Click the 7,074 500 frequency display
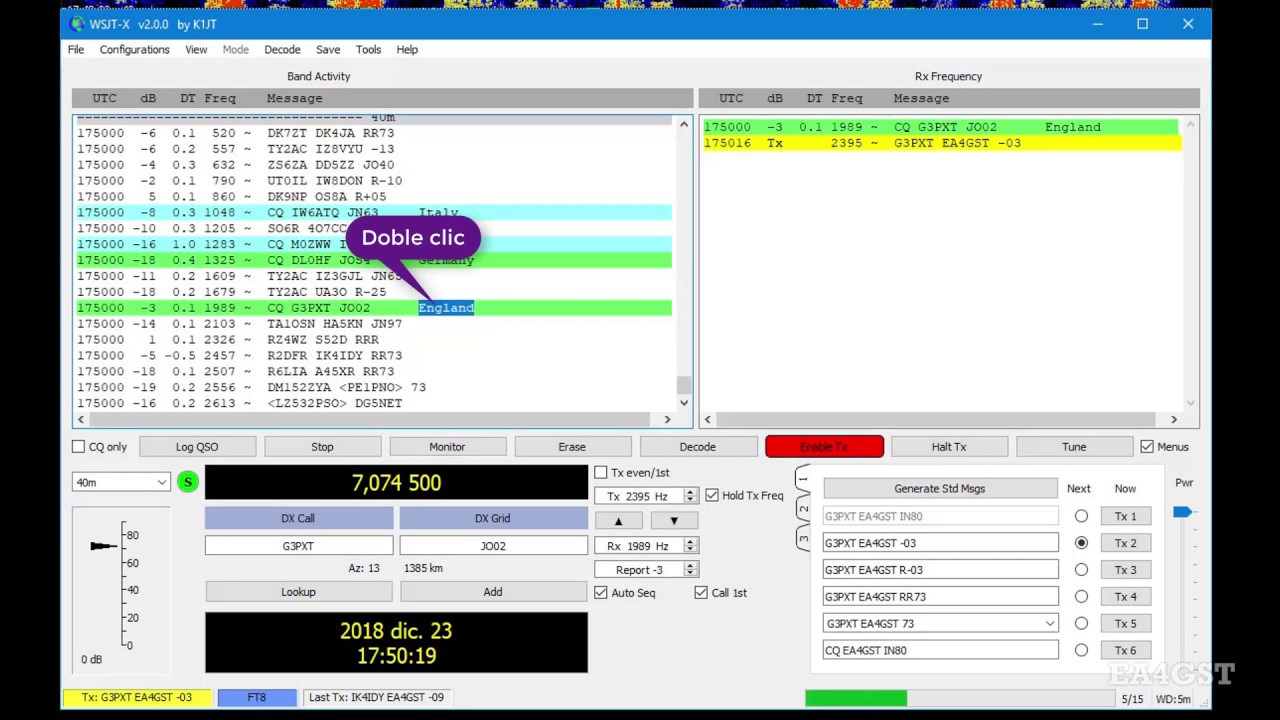The height and width of the screenshot is (720, 1280). [396, 483]
